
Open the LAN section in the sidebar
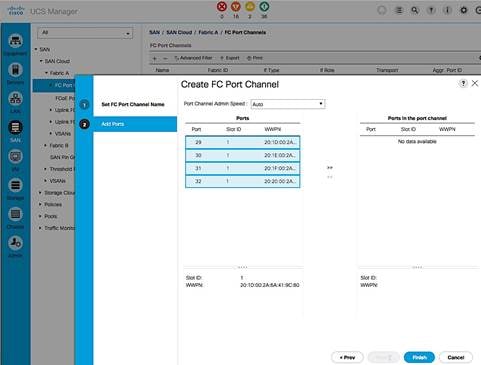point(15,99)
